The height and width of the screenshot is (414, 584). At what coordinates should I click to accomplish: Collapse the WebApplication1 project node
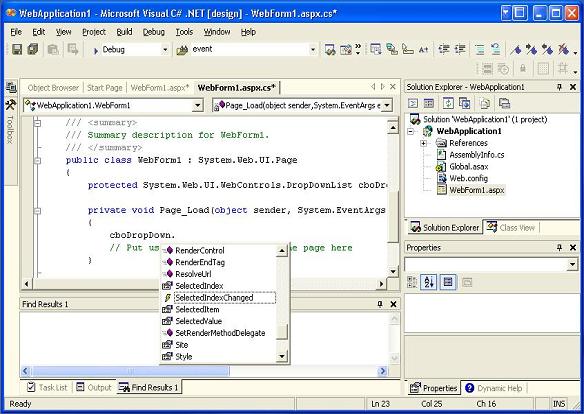410,131
